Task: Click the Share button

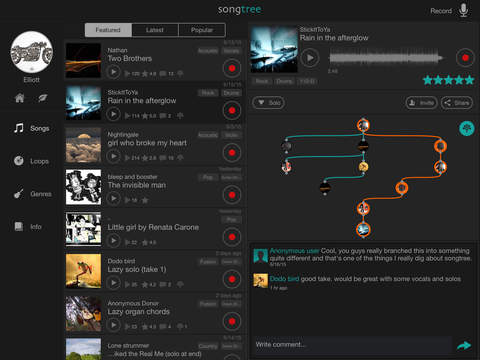Action: pyautogui.click(x=457, y=103)
